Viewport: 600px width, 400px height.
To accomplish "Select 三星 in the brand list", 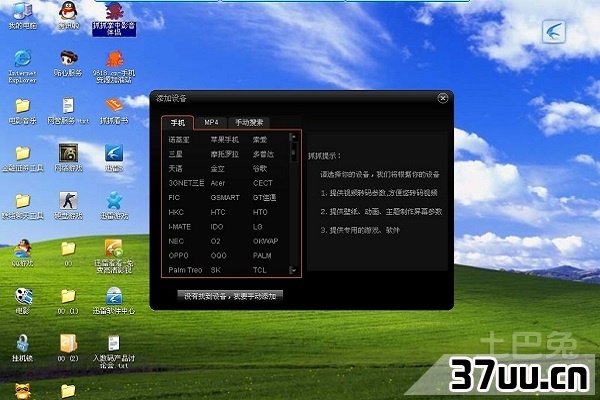I will tap(175, 154).
